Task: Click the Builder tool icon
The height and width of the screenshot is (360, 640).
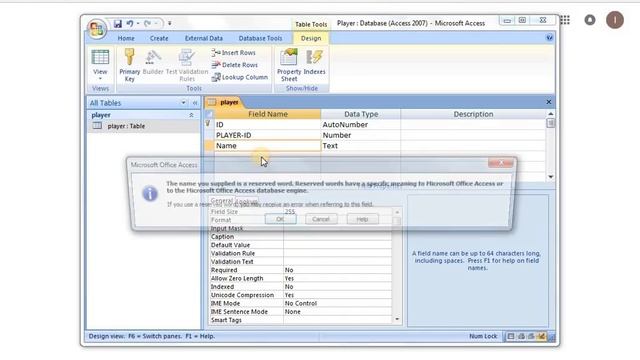Action: [153, 62]
